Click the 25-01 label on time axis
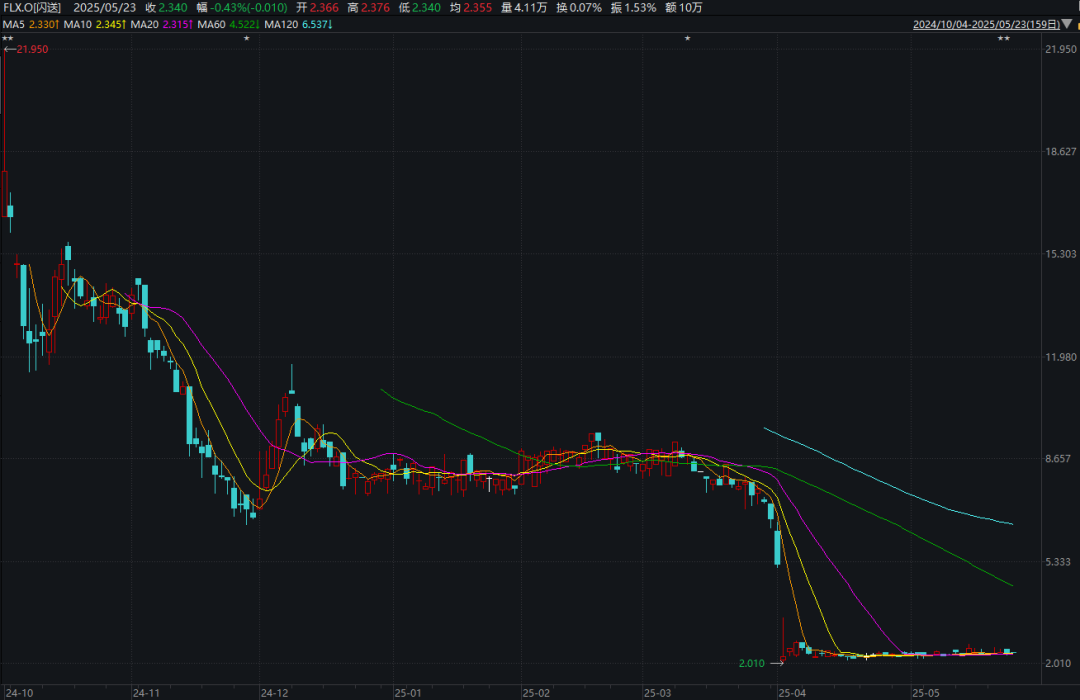 pos(408,692)
